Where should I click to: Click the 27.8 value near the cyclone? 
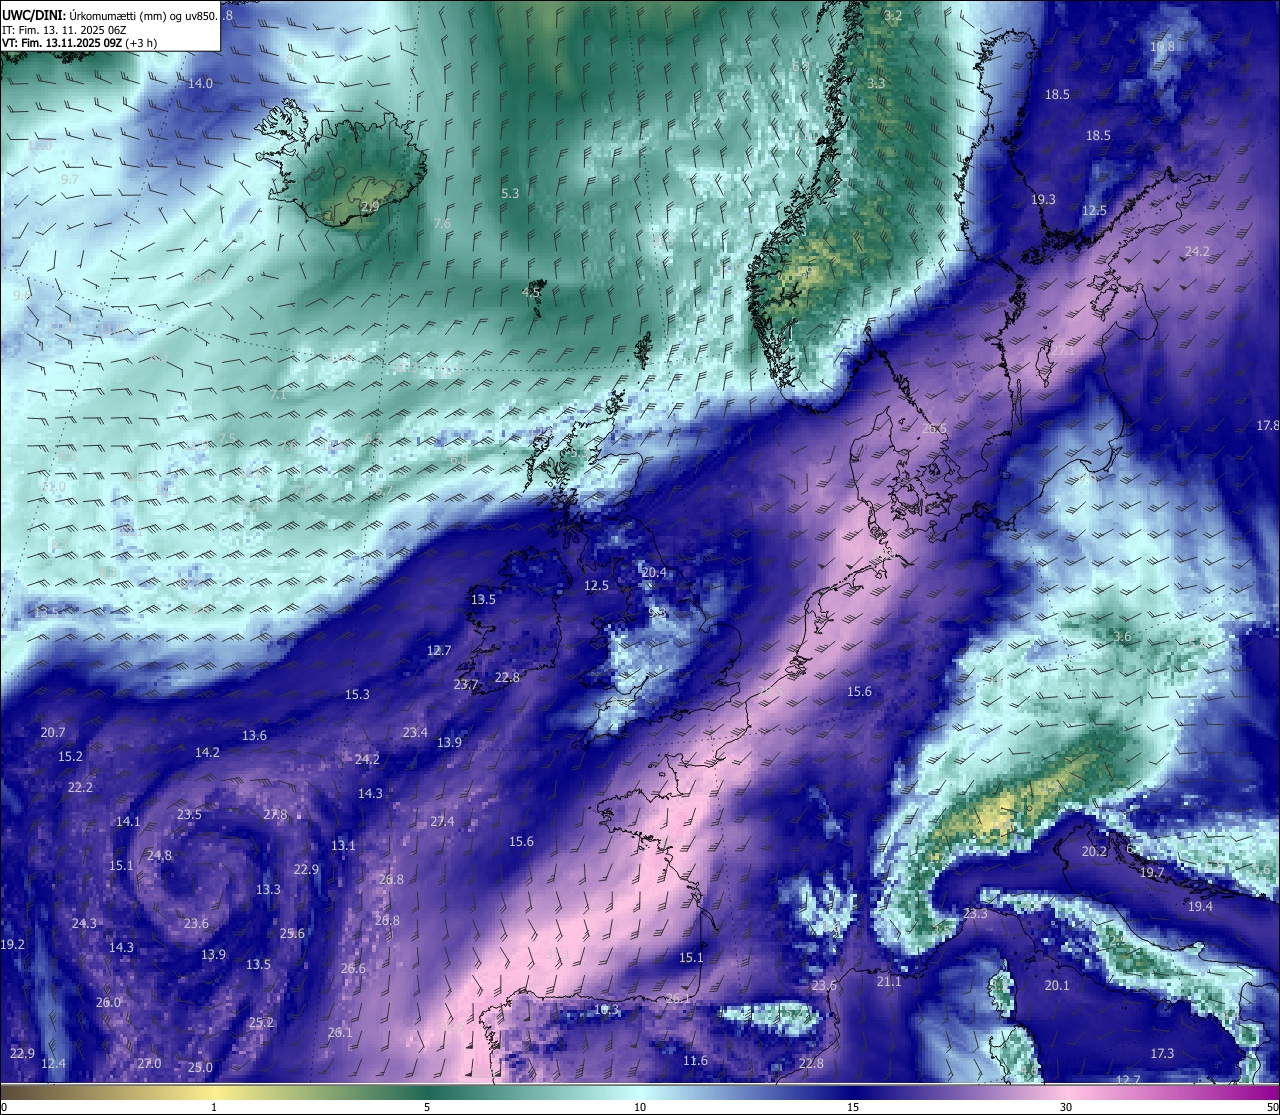(275, 815)
